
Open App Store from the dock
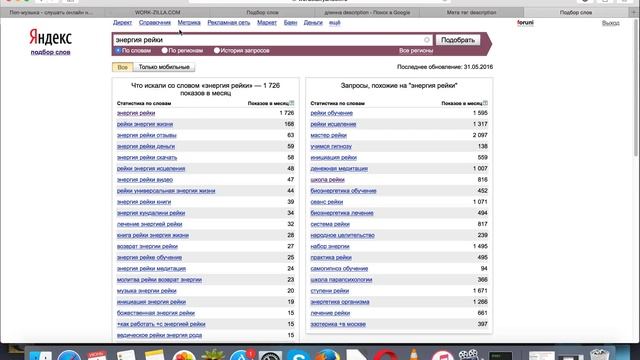[242, 355]
